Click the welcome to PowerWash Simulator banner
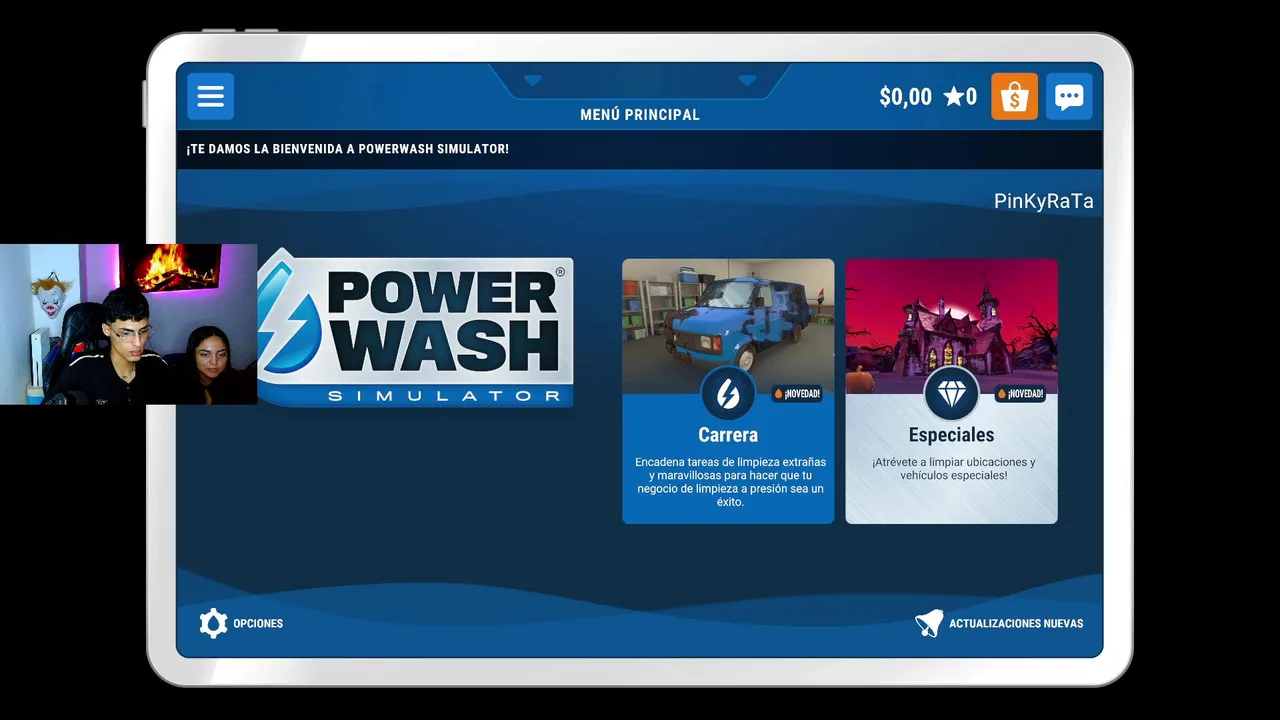The height and width of the screenshot is (720, 1280). (x=640, y=149)
